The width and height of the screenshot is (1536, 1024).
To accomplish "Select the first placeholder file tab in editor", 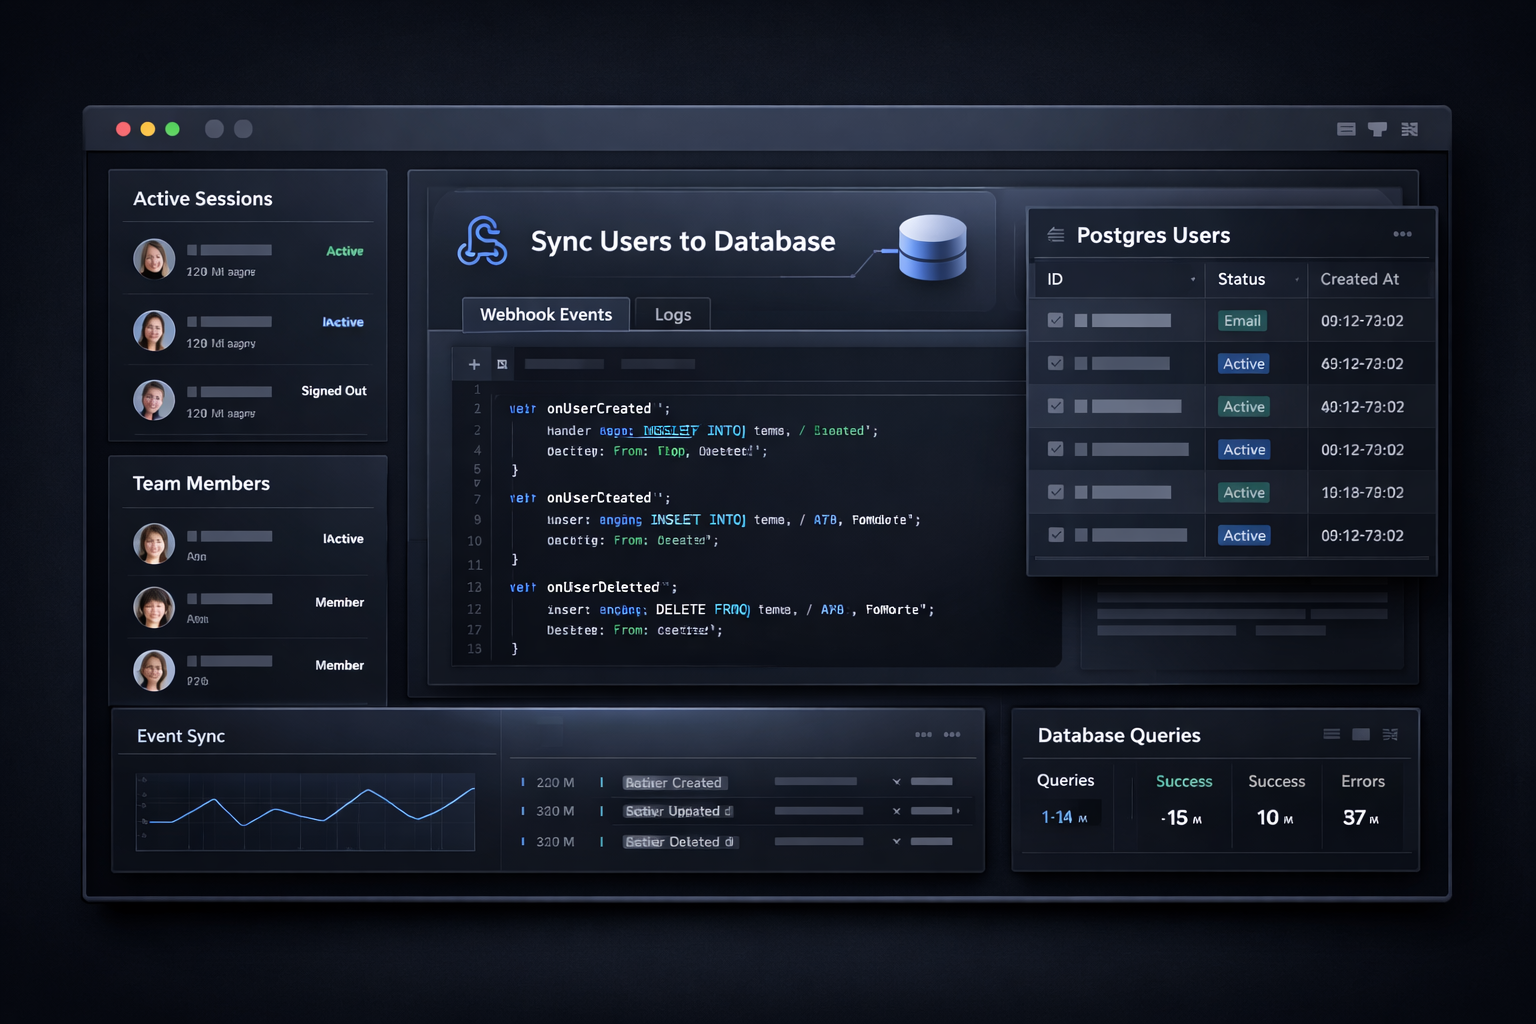I will click(x=564, y=364).
